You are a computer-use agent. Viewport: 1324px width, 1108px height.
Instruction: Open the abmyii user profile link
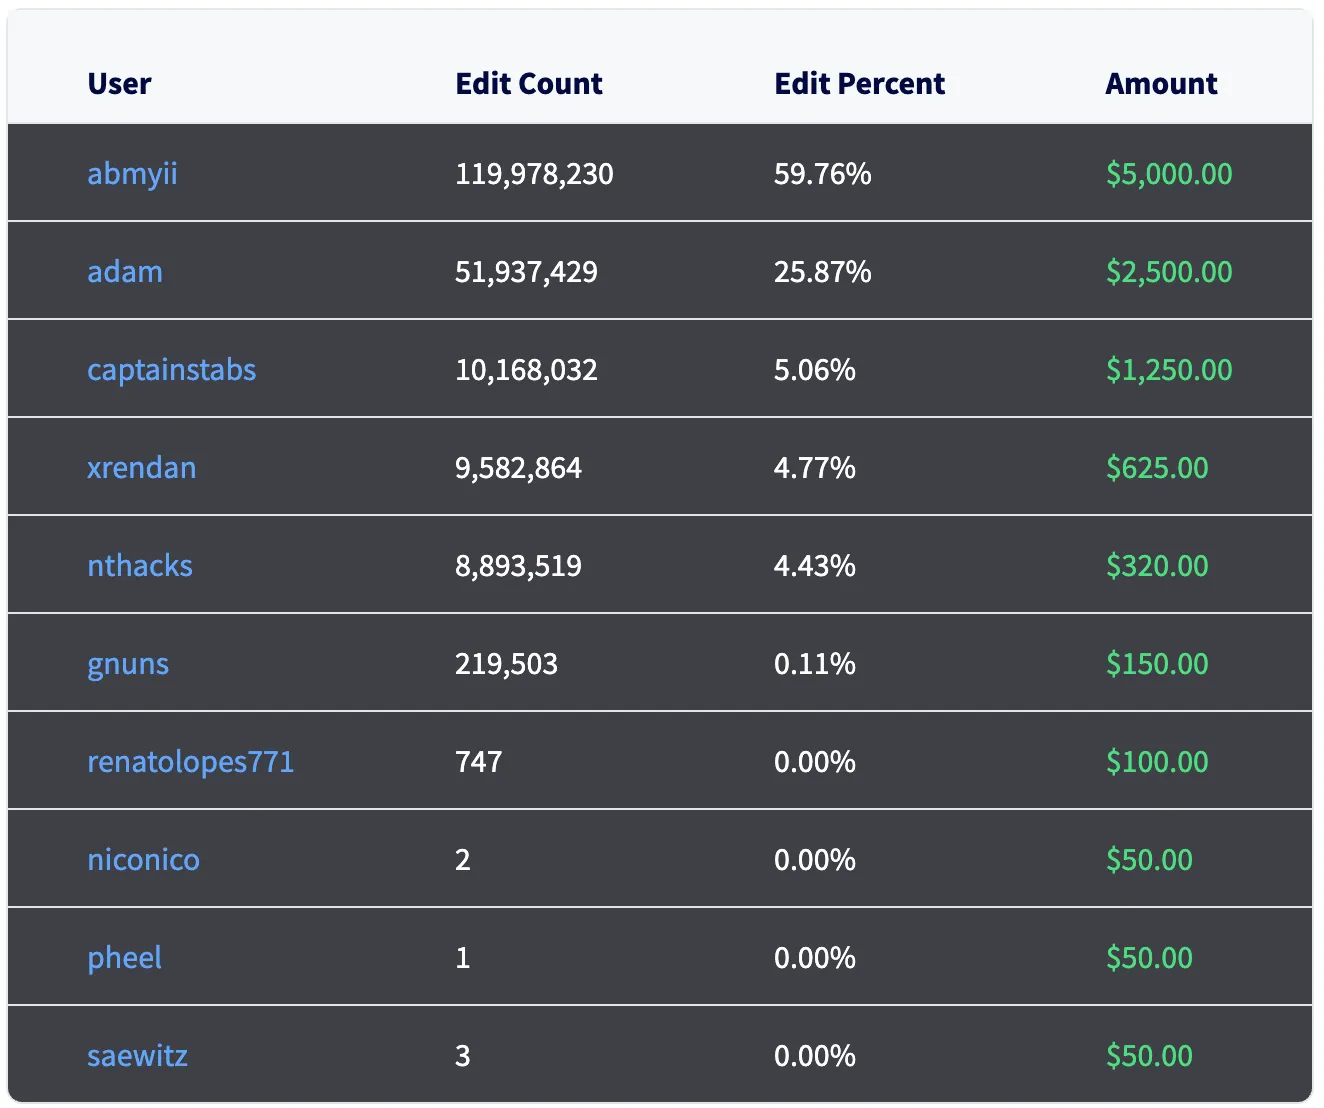(131, 173)
